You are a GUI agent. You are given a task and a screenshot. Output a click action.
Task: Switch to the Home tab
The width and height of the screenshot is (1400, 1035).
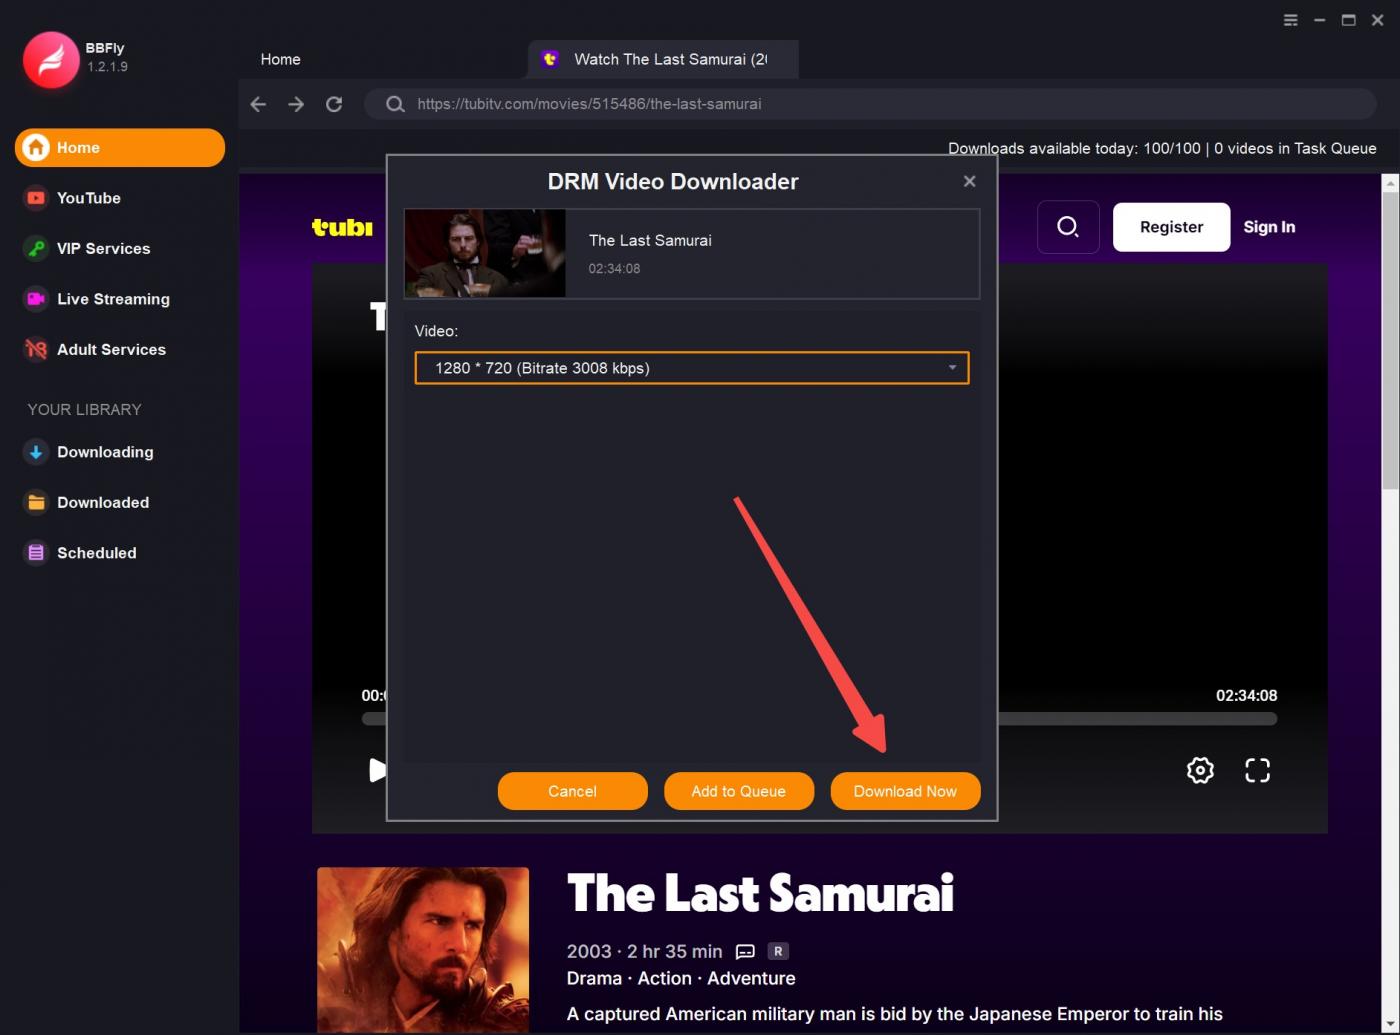coord(281,59)
